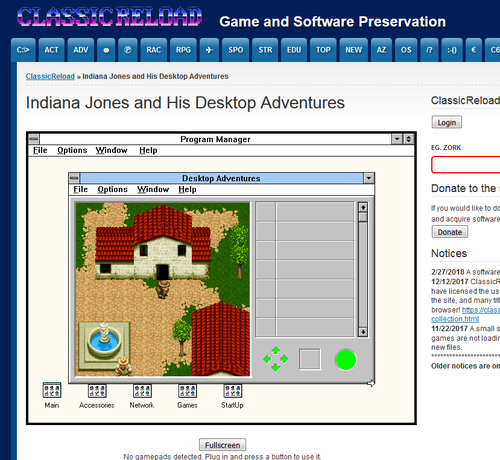This screenshot has height=460, width=500.
Task: Open the Desktop Adventures Window menu
Action: pos(153,189)
